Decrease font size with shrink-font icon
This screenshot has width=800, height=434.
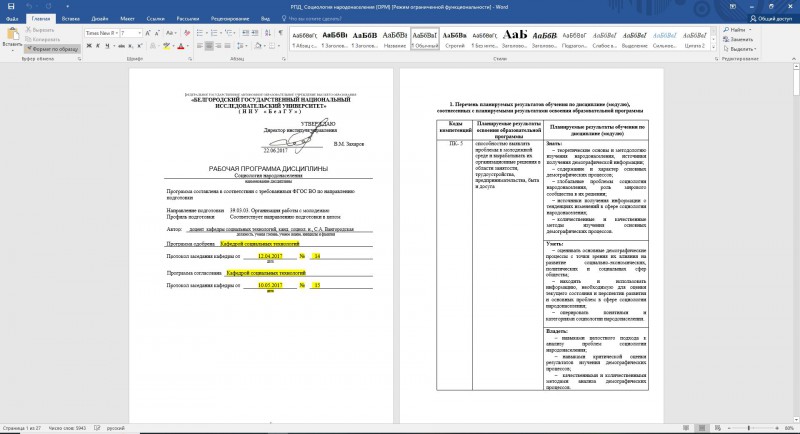pos(157,33)
